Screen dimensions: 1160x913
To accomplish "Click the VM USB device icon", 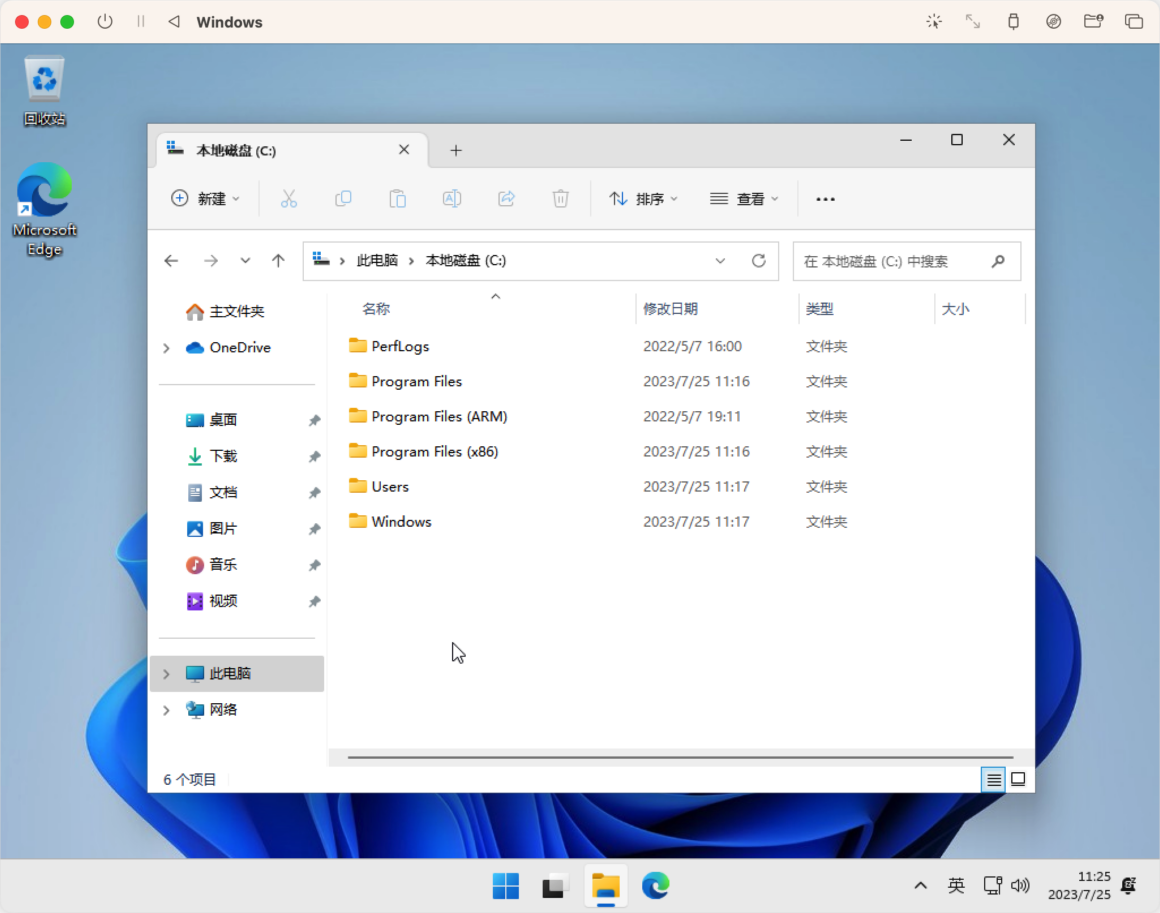I will pos(1014,21).
